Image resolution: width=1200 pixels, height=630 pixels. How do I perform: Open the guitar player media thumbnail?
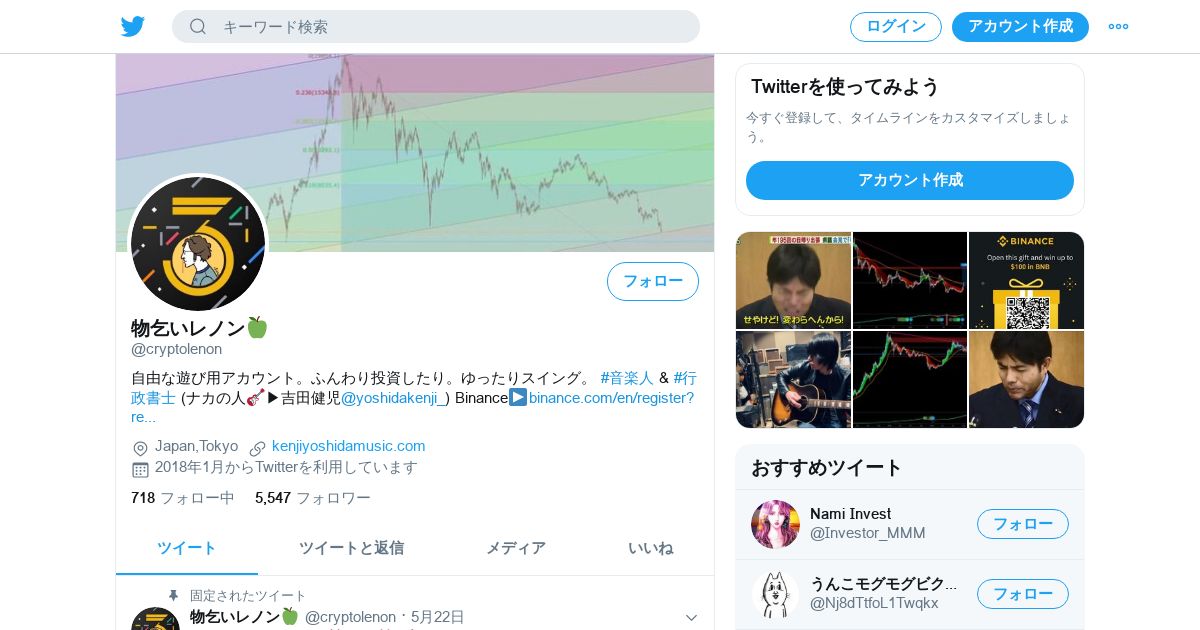pos(793,380)
